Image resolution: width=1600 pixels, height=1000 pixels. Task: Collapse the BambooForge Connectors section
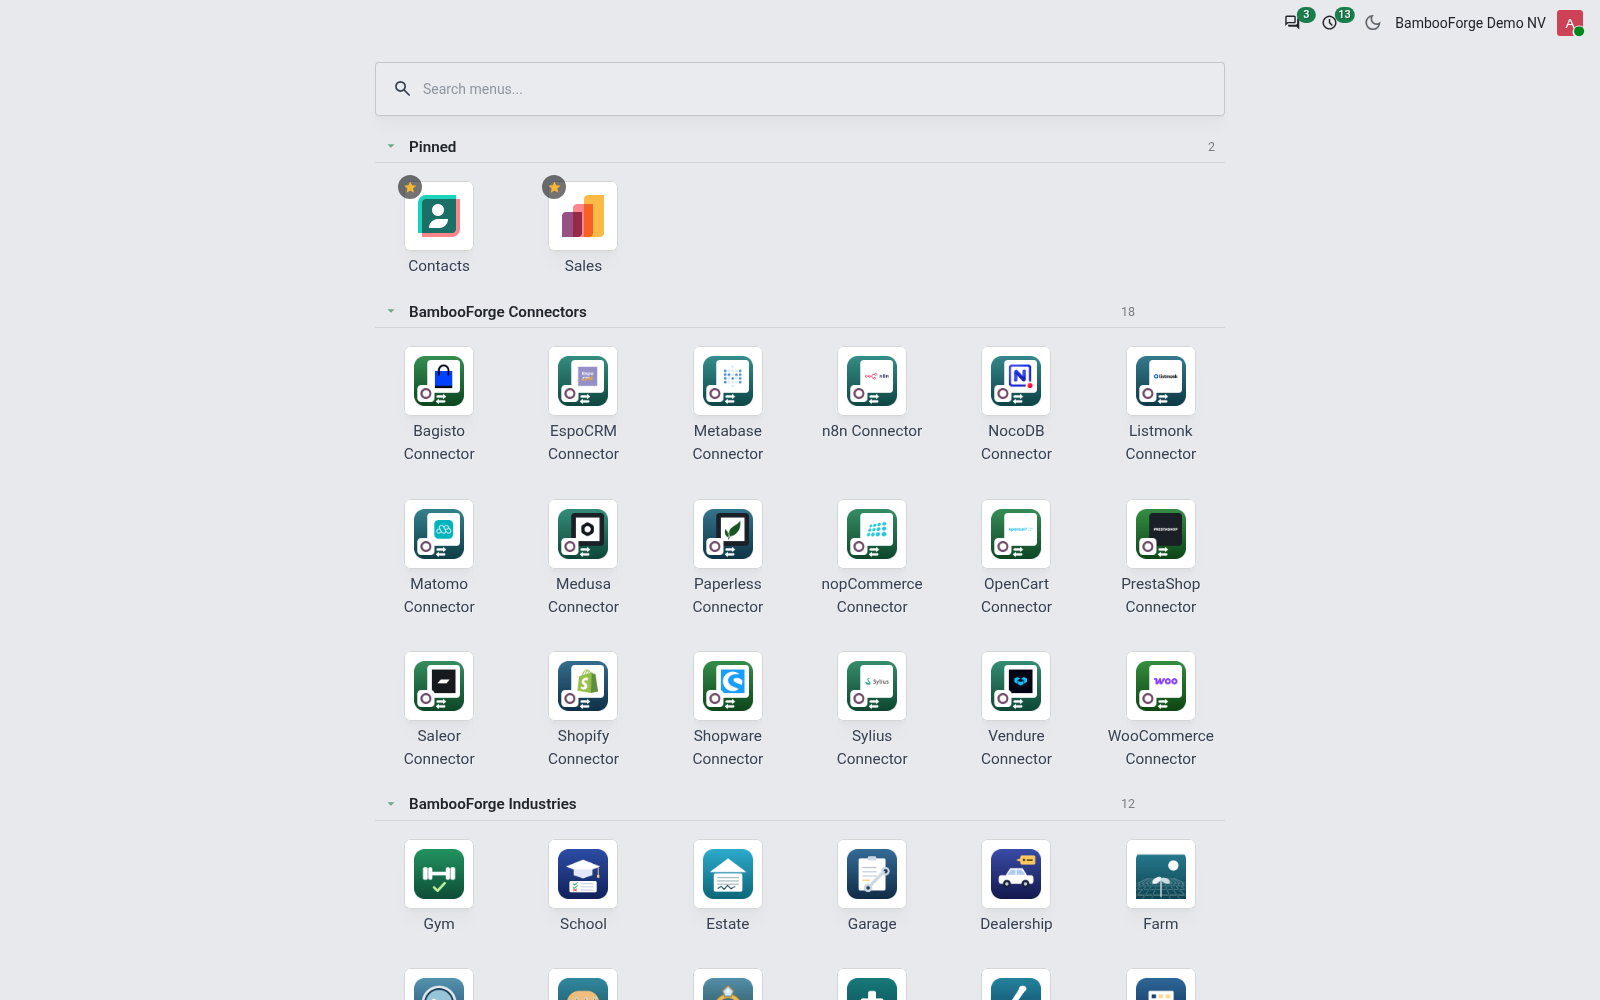tap(391, 311)
